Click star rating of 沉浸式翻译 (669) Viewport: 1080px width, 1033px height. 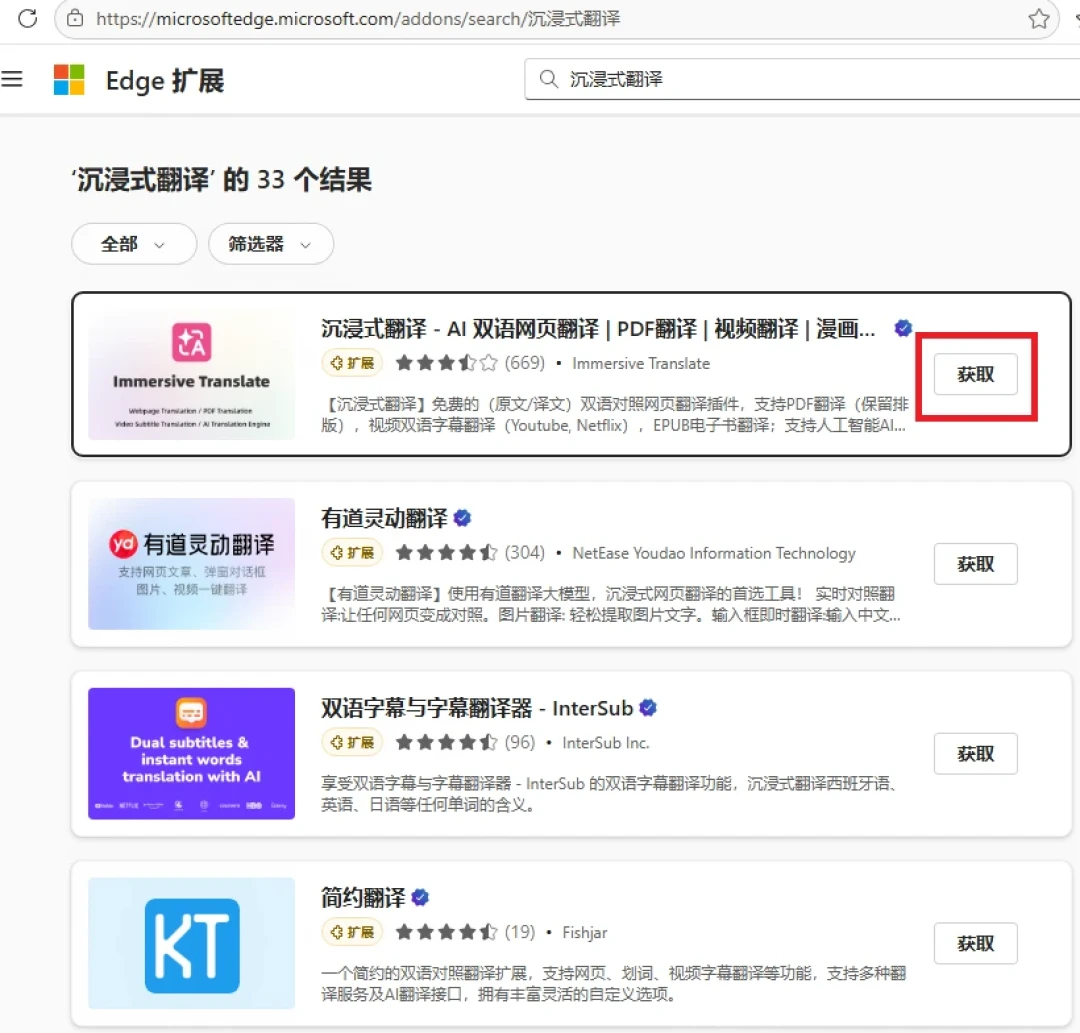click(x=446, y=363)
